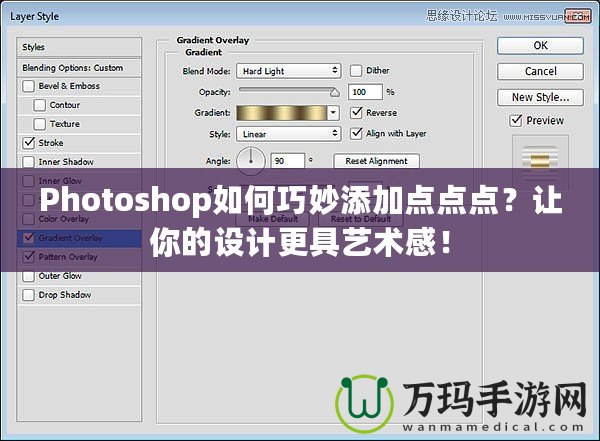Viewport: 600px width, 441px height.
Task: Enable the Inner Shadow checkbox
Action: coord(28,162)
